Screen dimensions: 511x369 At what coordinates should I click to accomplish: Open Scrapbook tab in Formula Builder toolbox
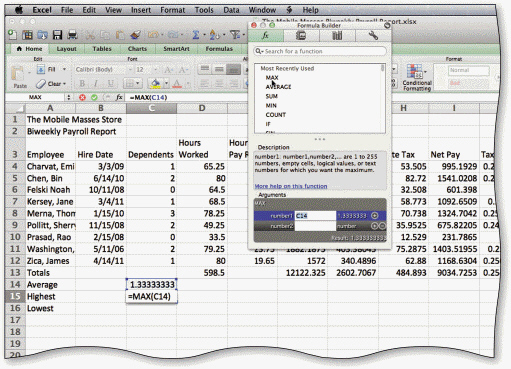point(301,35)
